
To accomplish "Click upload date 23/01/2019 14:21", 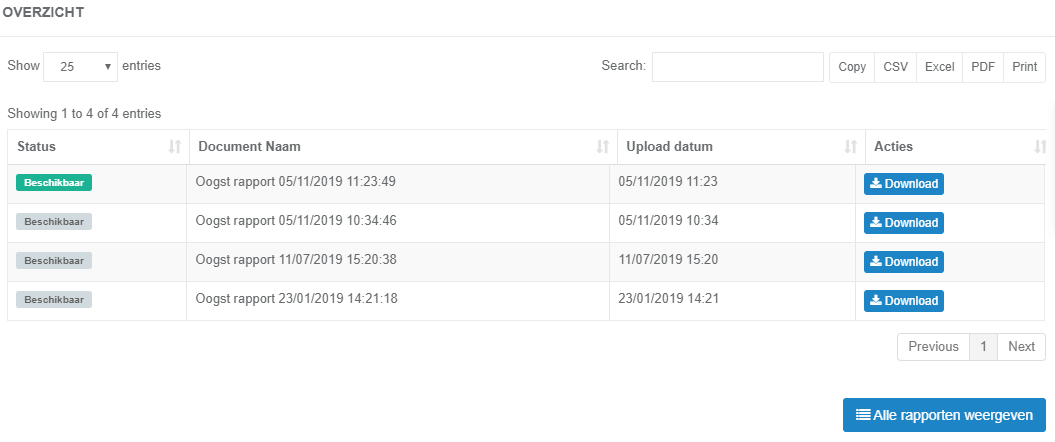I will click(668, 299).
